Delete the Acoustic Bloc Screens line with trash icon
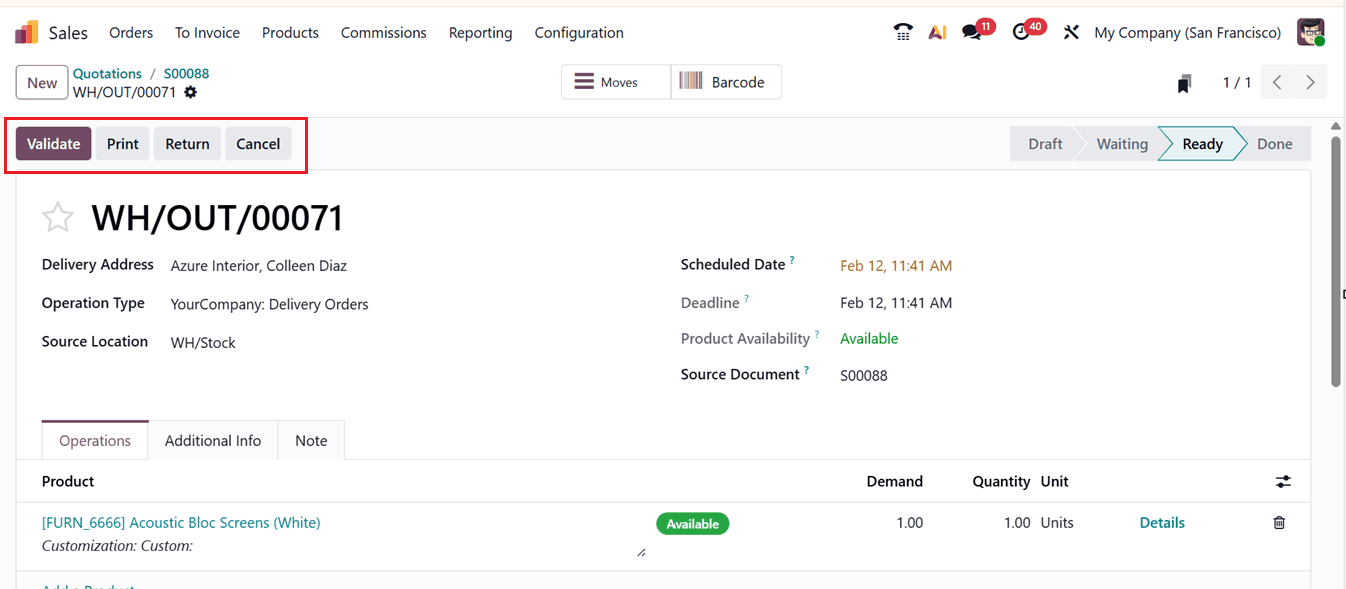Image resolution: width=1346 pixels, height=589 pixels. coord(1279,522)
